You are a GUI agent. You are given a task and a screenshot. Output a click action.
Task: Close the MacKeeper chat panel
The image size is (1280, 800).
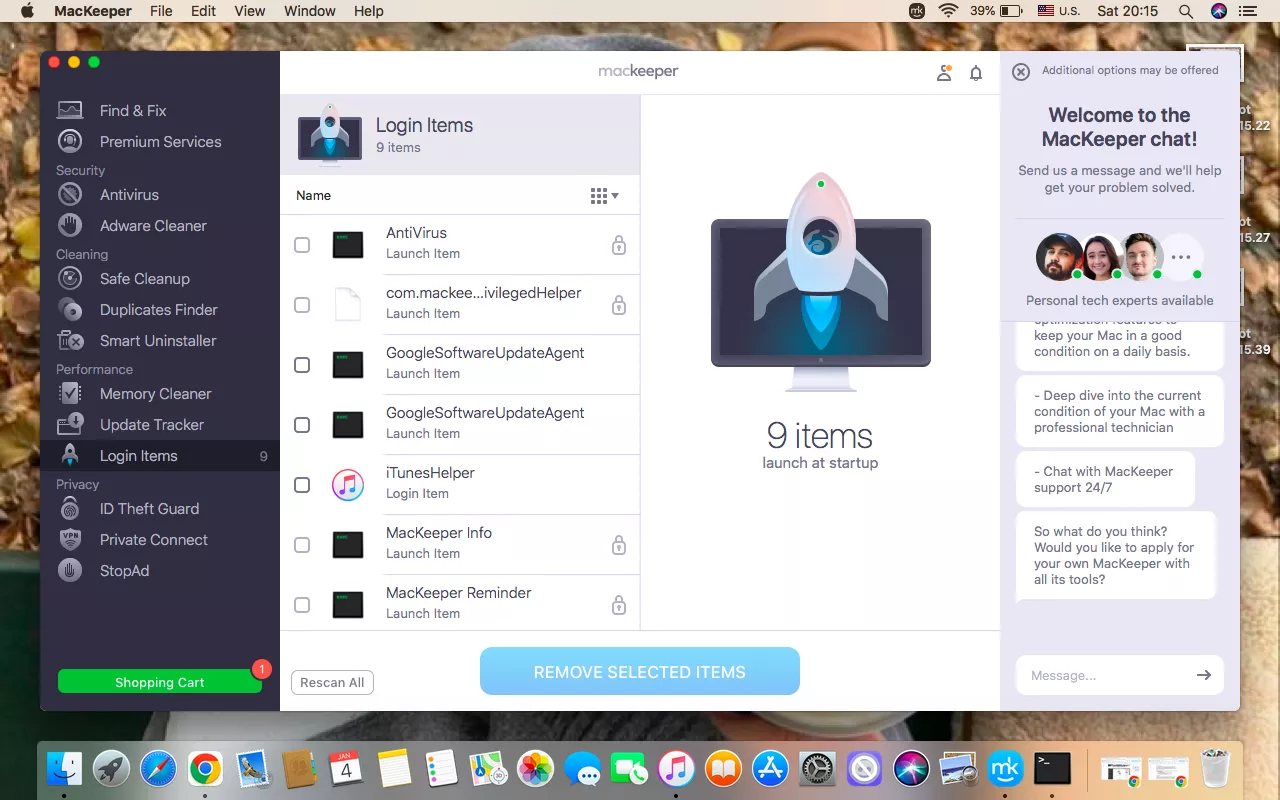coord(1020,71)
